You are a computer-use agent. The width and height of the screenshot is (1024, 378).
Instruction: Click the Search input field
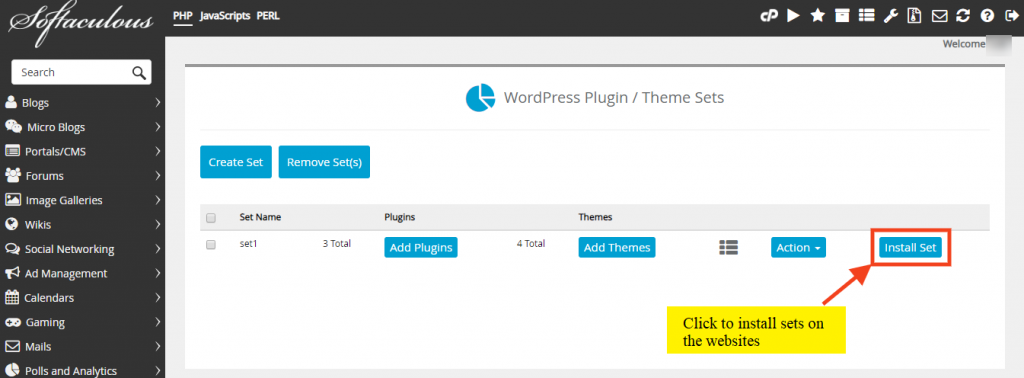click(x=82, y=72)
